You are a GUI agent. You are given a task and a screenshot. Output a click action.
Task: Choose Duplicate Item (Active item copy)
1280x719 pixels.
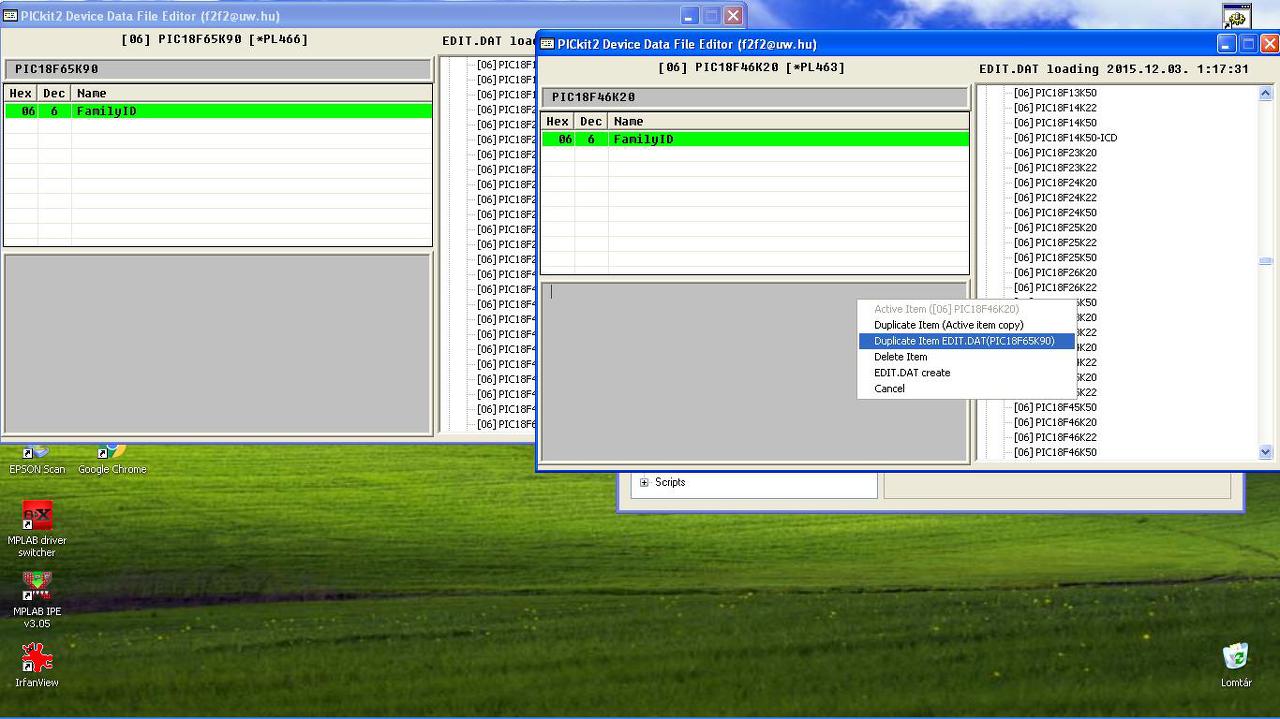(x=948, y=325)
